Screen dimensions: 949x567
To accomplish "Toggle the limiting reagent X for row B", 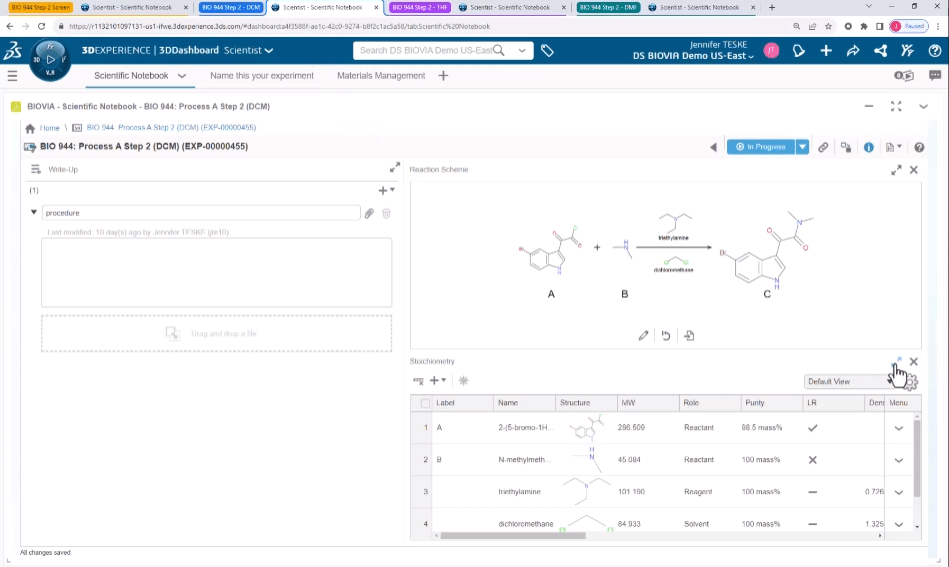I will point(813,460).
